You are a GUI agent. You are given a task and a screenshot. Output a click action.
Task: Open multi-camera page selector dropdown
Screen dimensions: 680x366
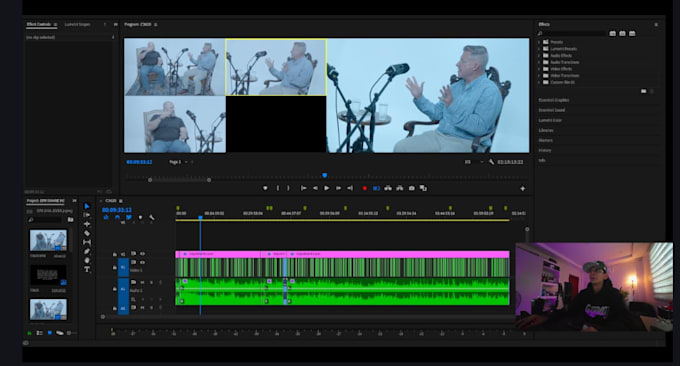(178, 162)
